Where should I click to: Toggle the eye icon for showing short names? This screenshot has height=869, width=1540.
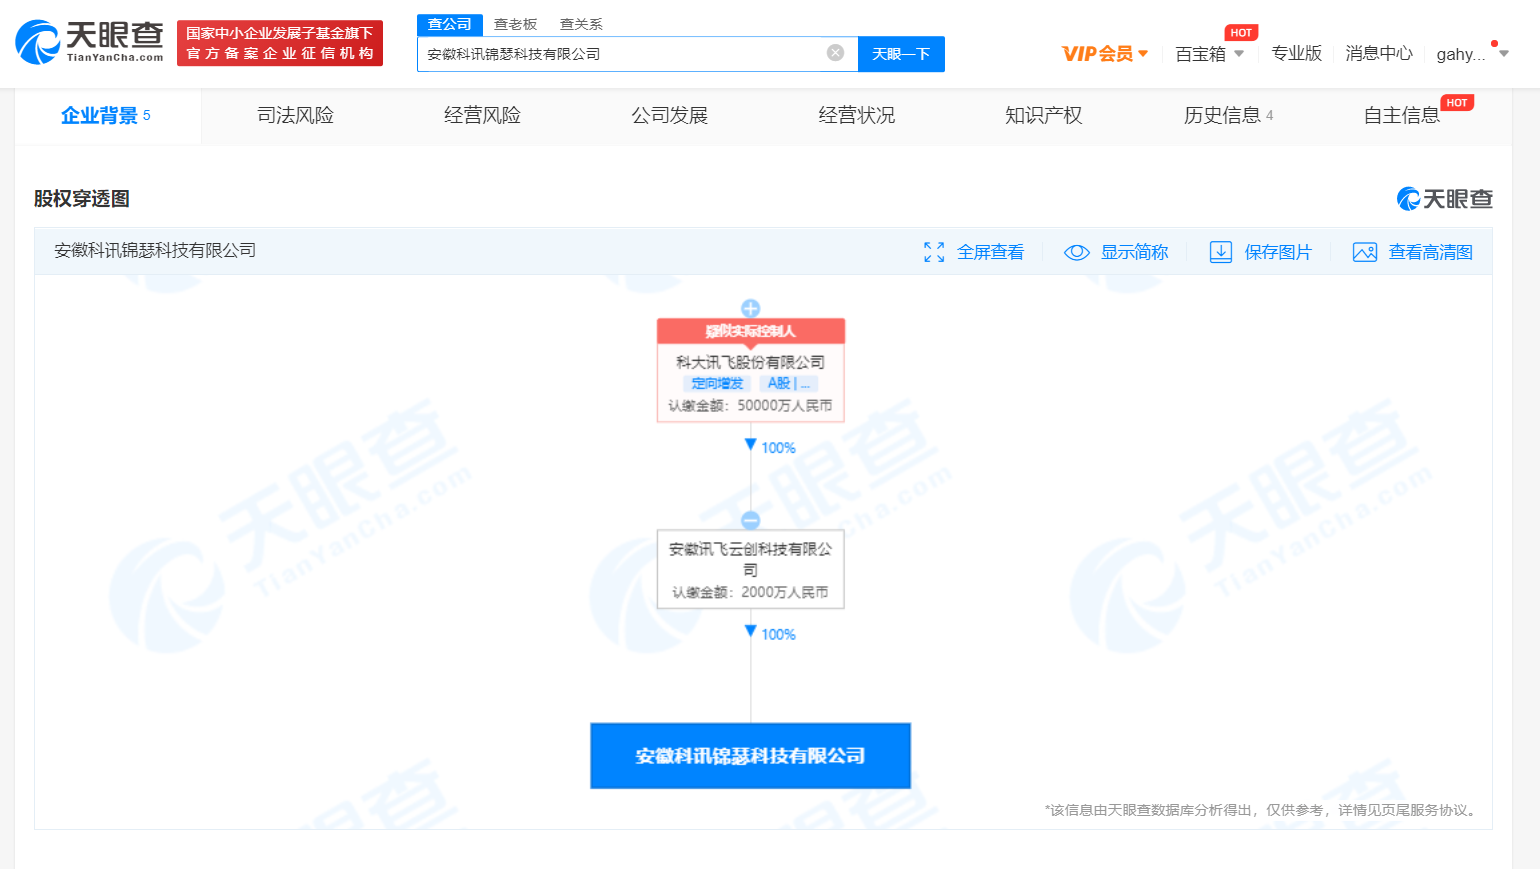[1077, 252]
